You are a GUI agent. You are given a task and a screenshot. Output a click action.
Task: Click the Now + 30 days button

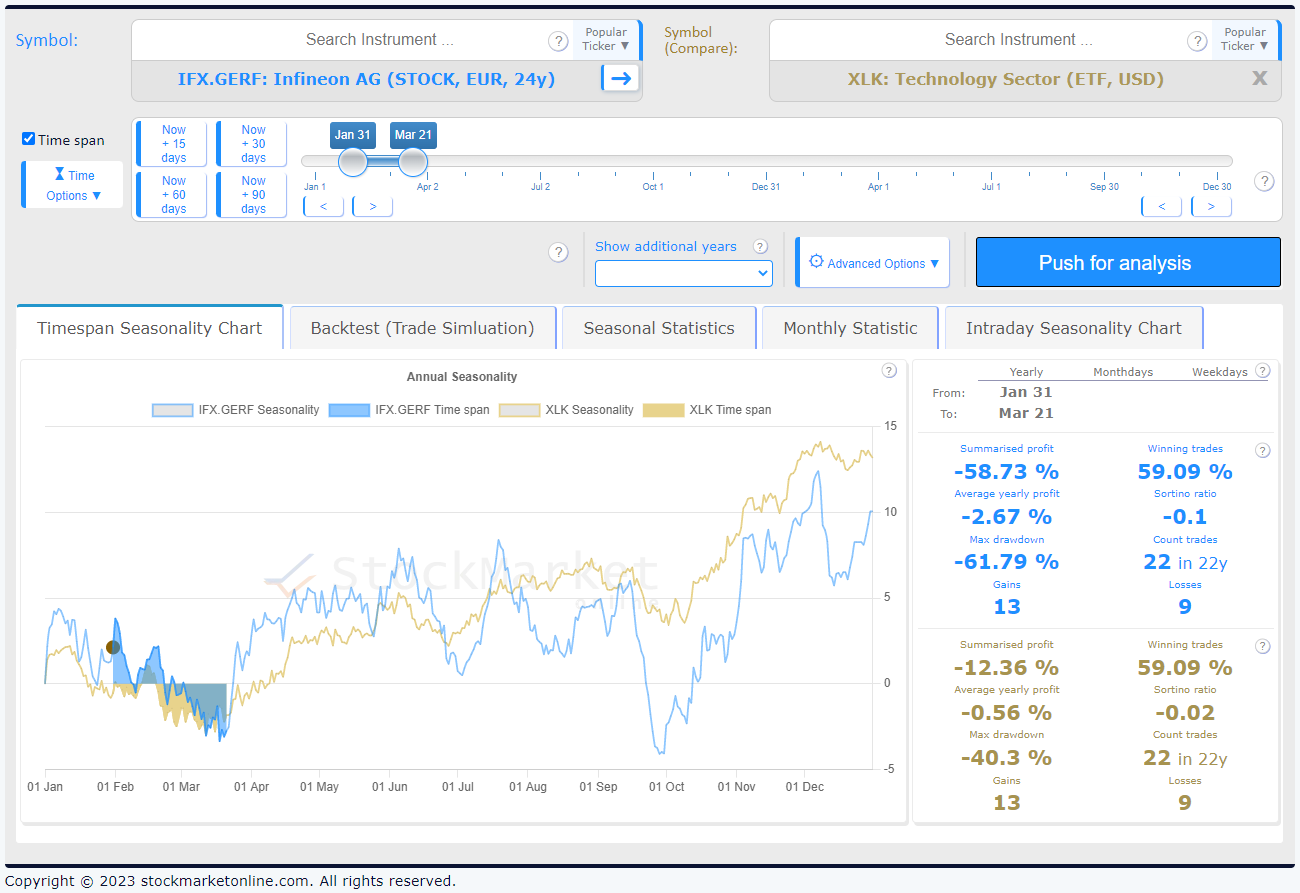(253, 144)
